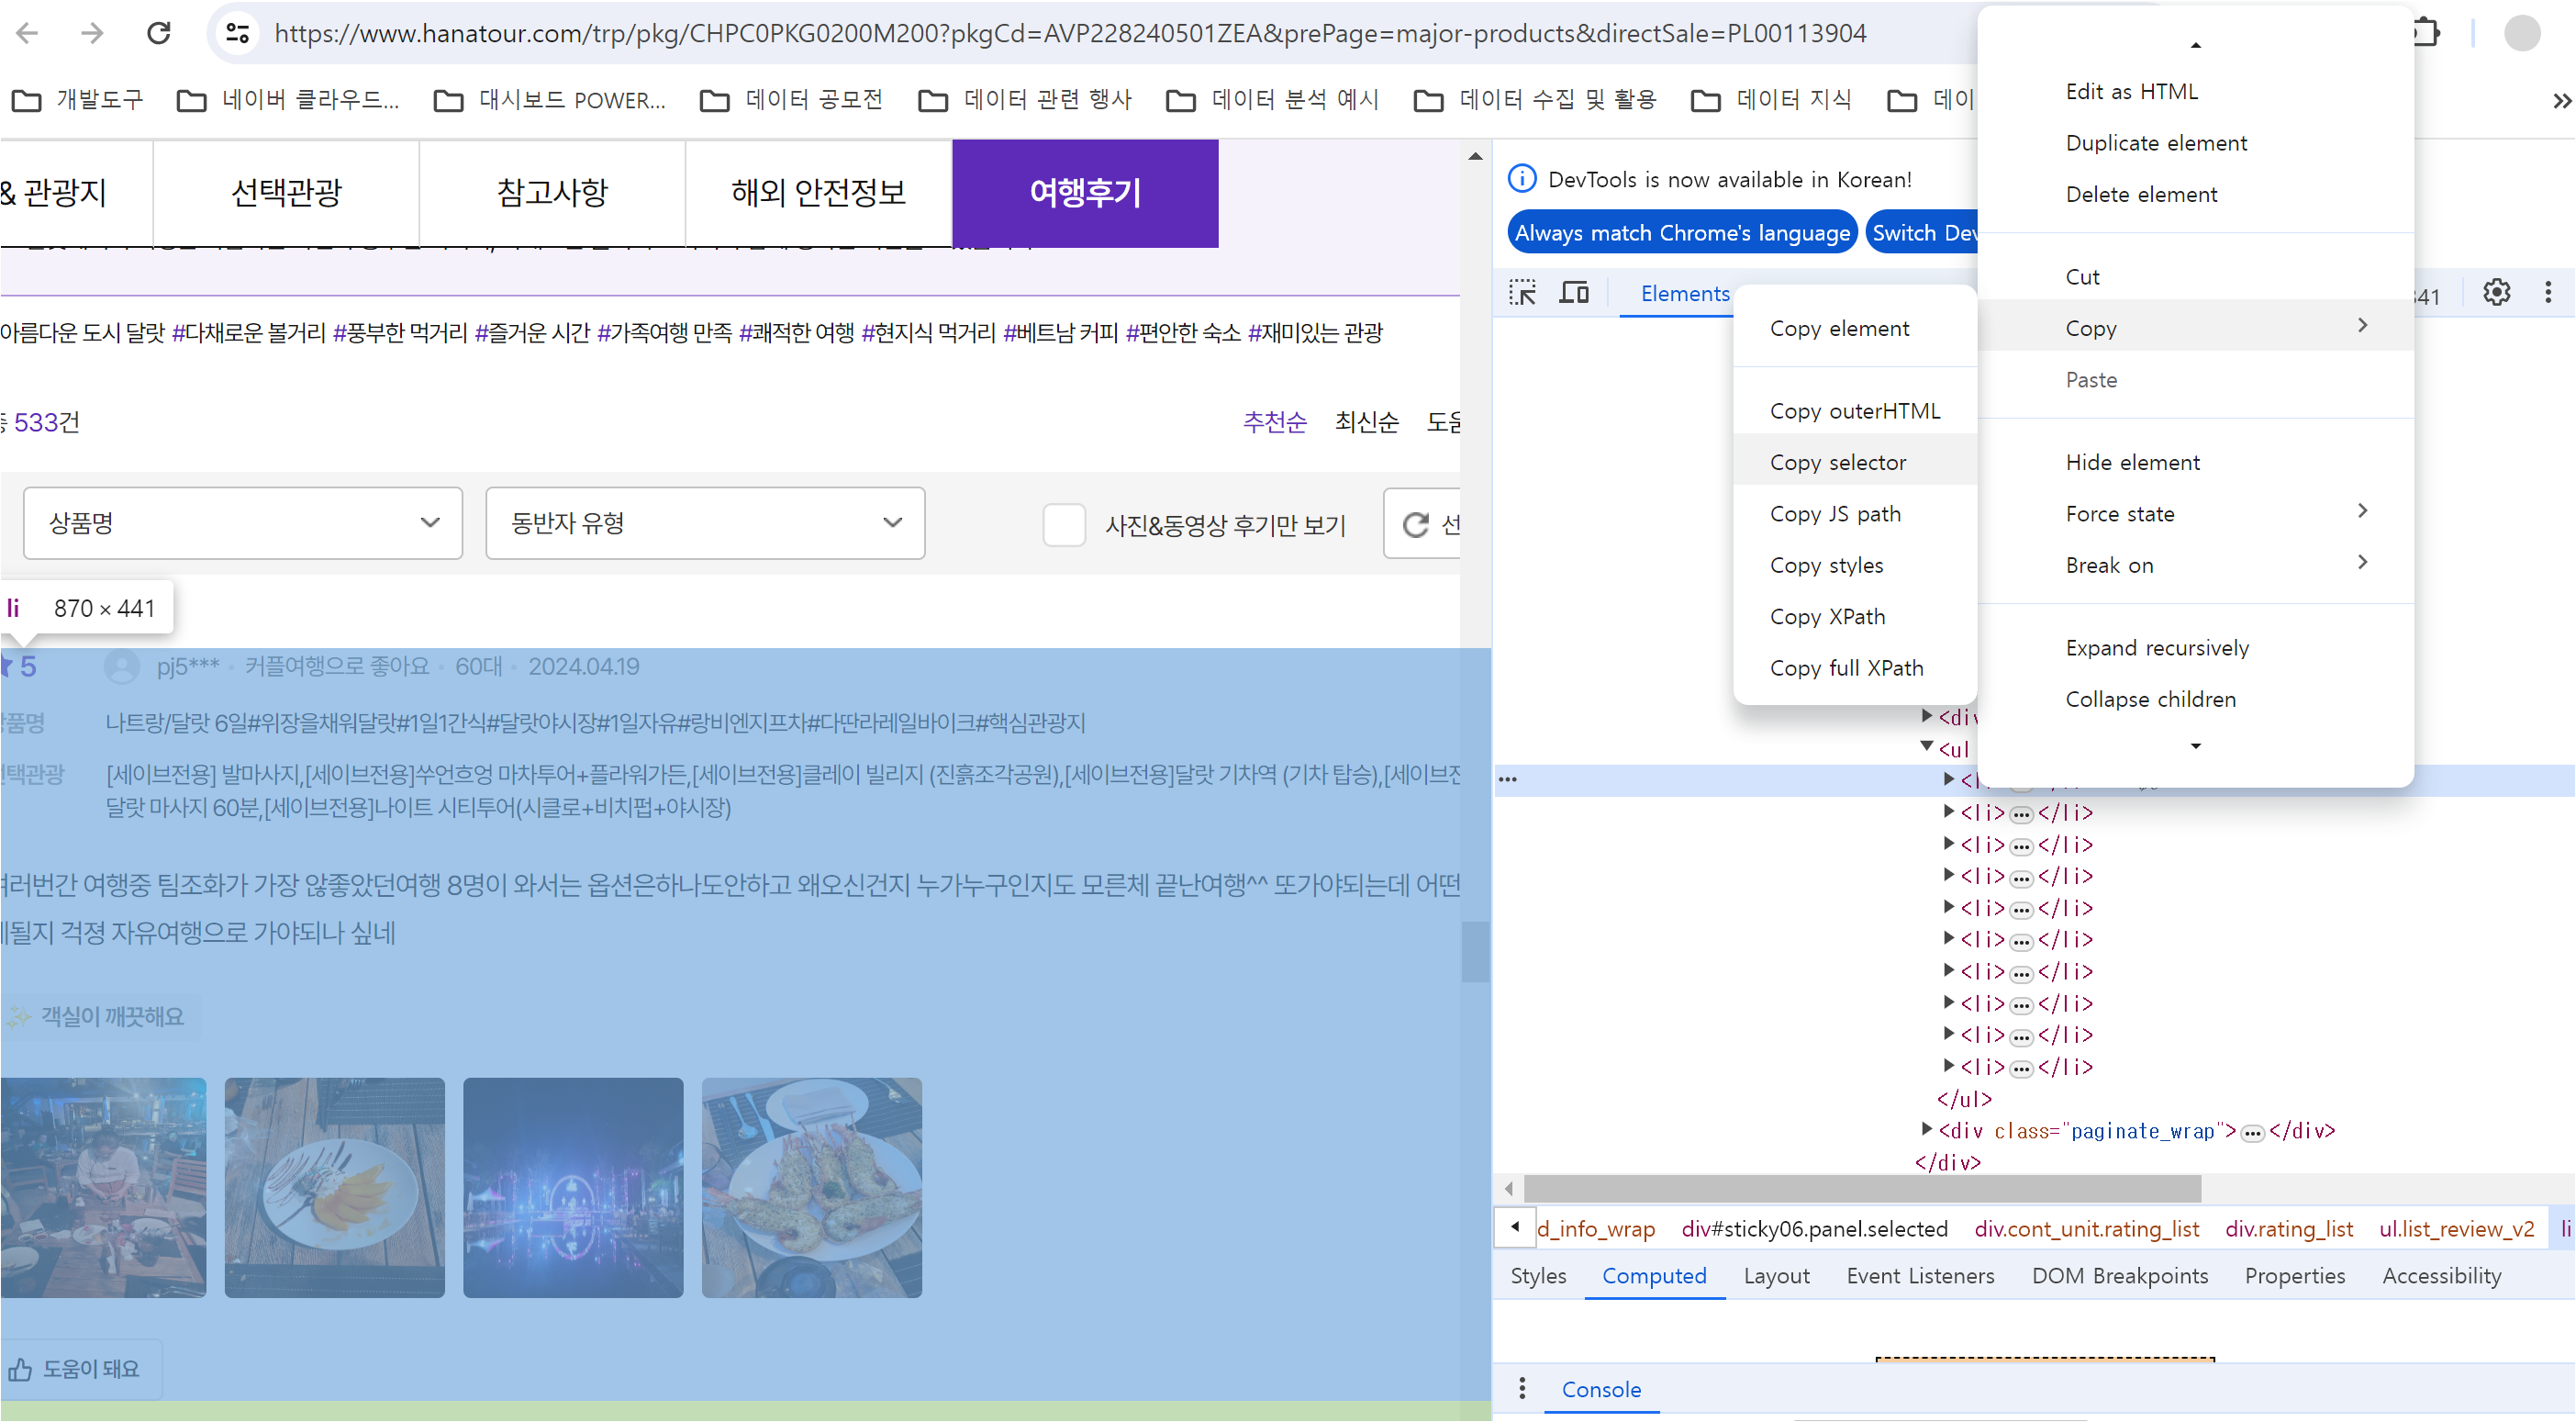
Task: Open the 상품명 dropdown
Action: click(243, 523)
